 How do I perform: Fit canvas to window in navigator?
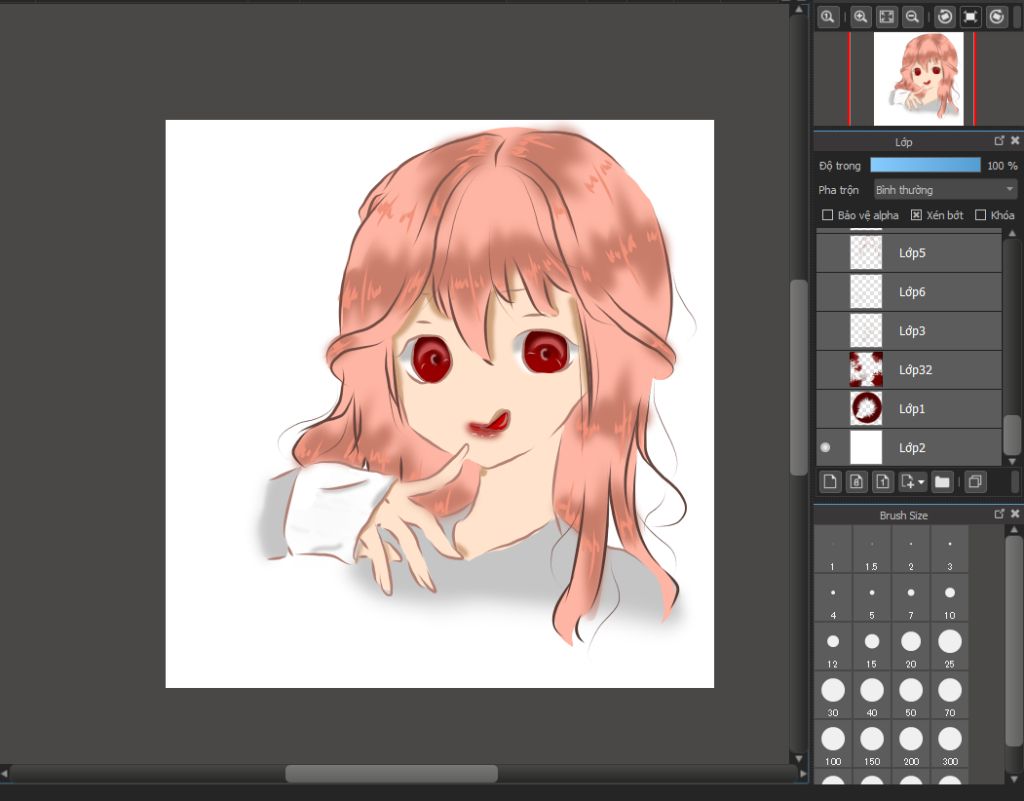coord(886,17)
